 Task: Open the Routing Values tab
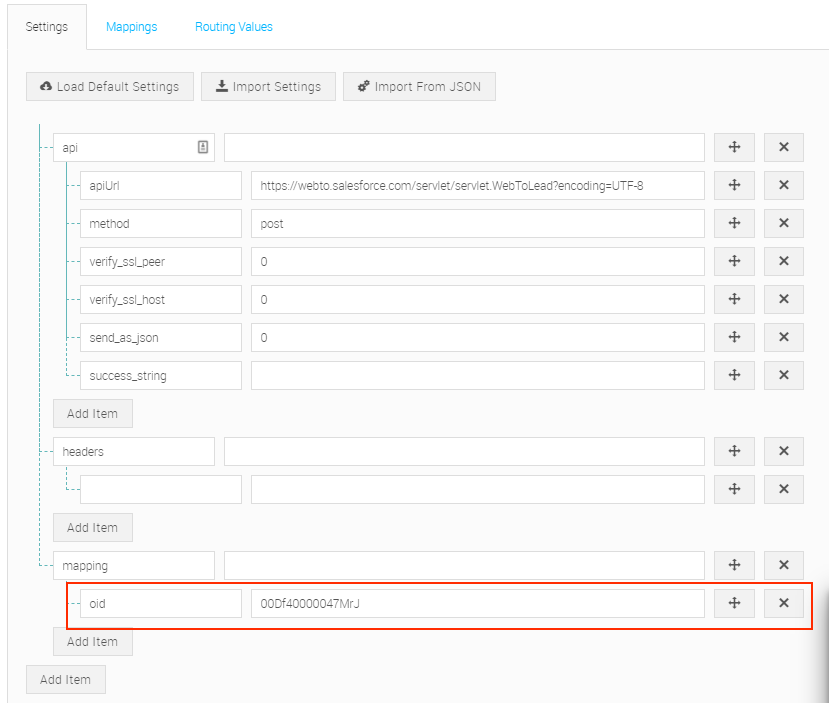click(x=233, y=26)
